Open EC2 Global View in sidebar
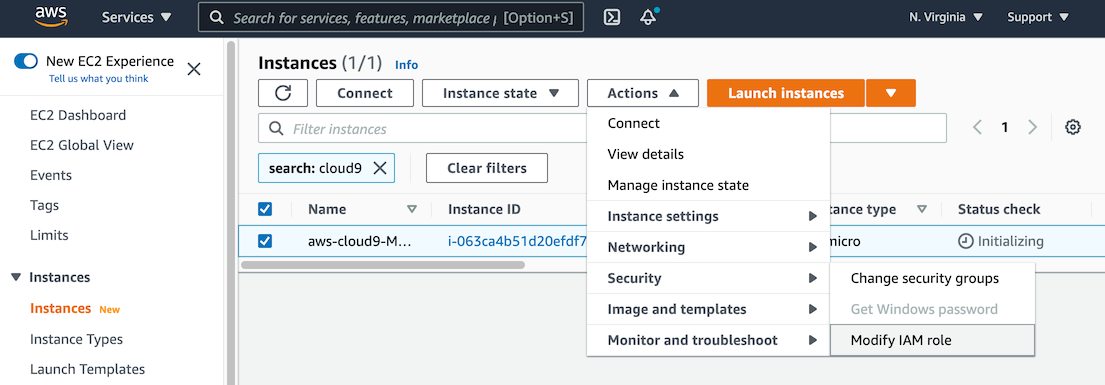 (82, 145)
